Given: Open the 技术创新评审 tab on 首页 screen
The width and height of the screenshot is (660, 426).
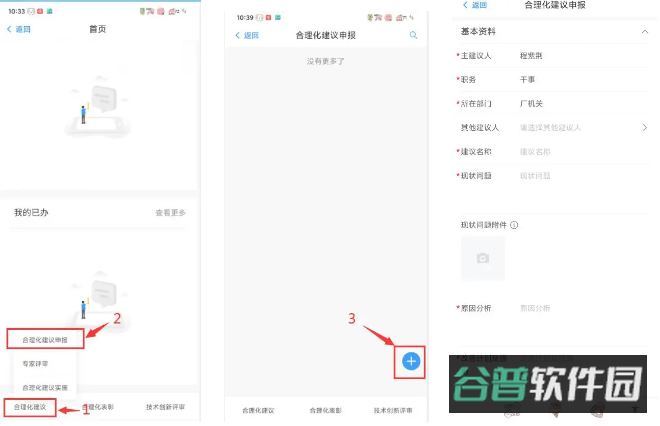Looking at the screenshot, I should [165, 407].
